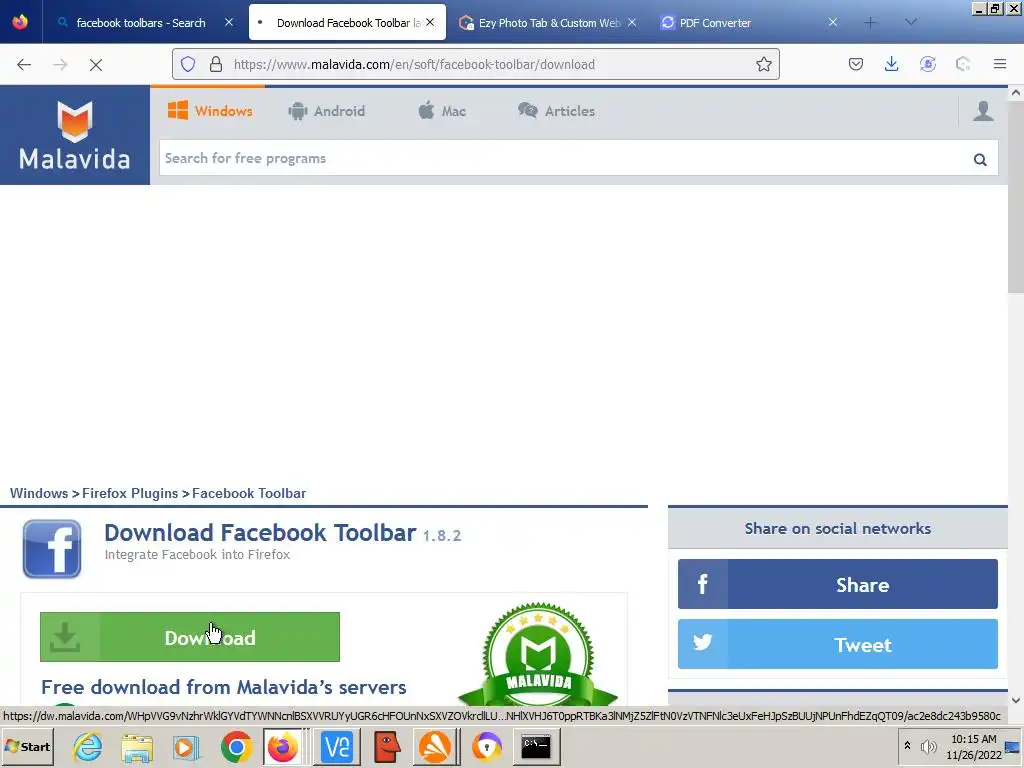
Task: Go forward with the forward arrow
Action: click(60, 64)
